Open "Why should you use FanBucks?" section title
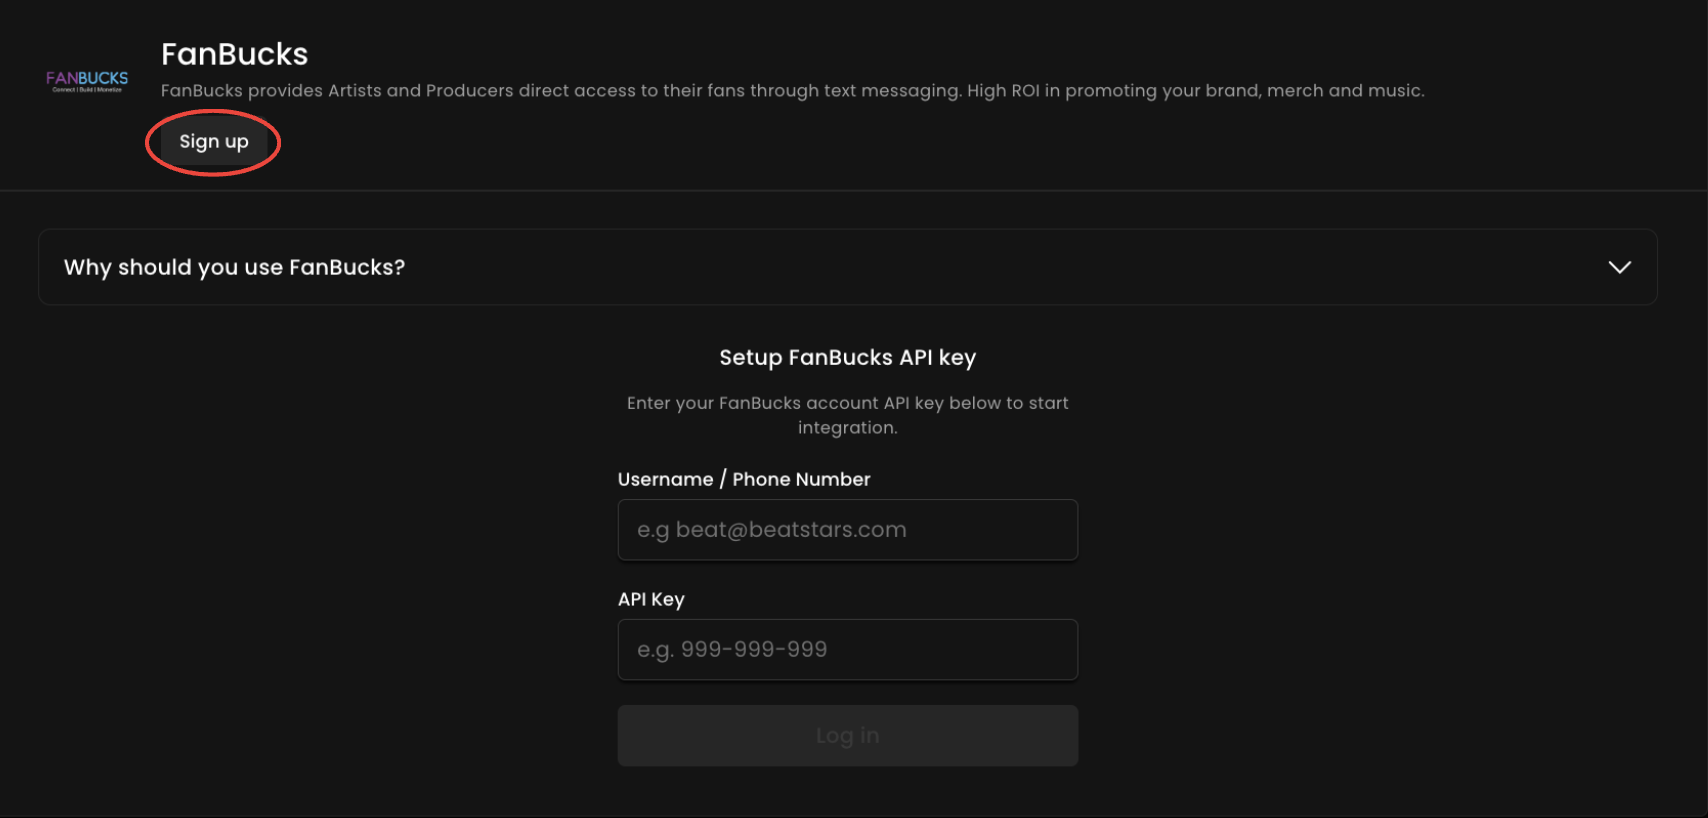The image size is (1708, 818). tap(234, 268)
